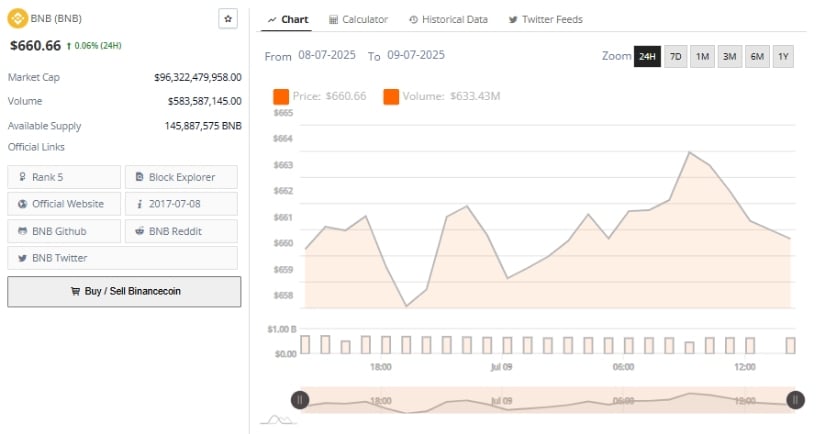Open the BNB Twitter link

click(x=123, y=258)
